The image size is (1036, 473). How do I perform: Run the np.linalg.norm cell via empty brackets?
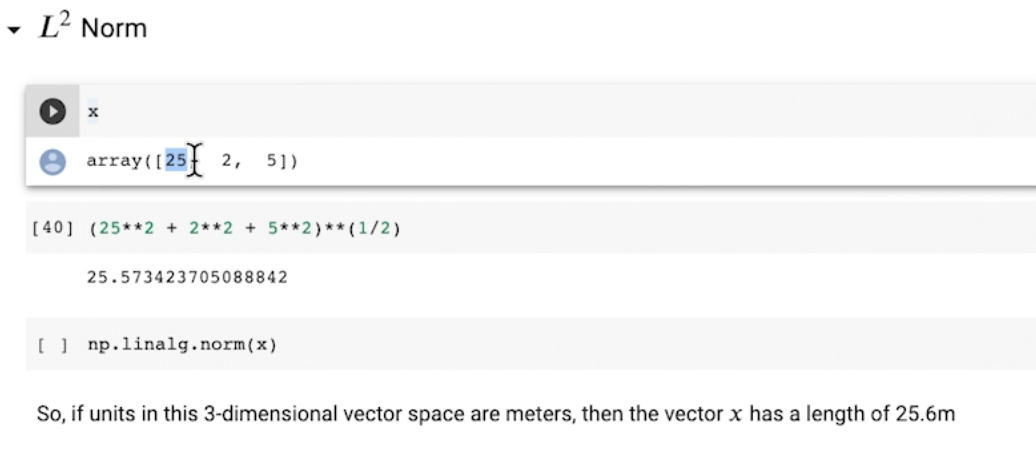[53, 346]
